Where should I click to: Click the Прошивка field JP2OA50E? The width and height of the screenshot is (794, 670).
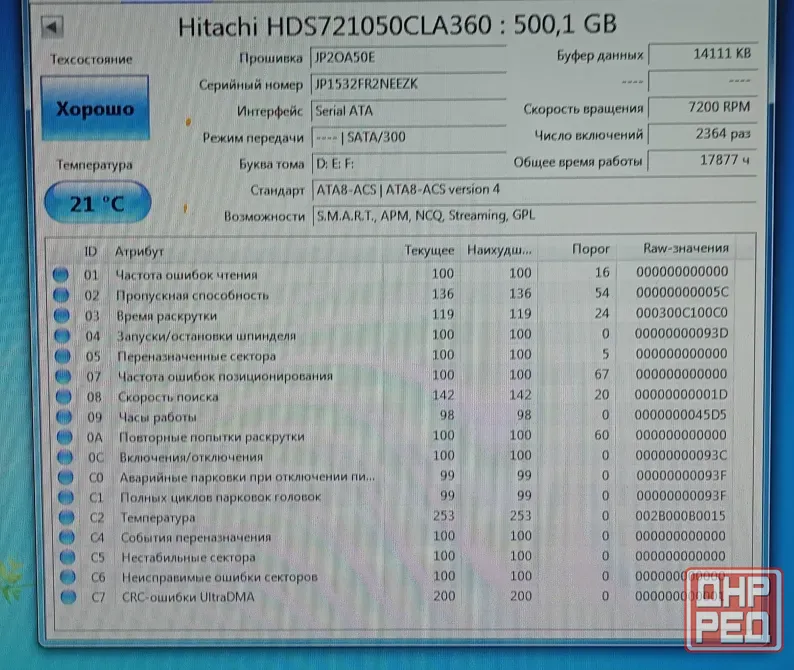point(408,57)
